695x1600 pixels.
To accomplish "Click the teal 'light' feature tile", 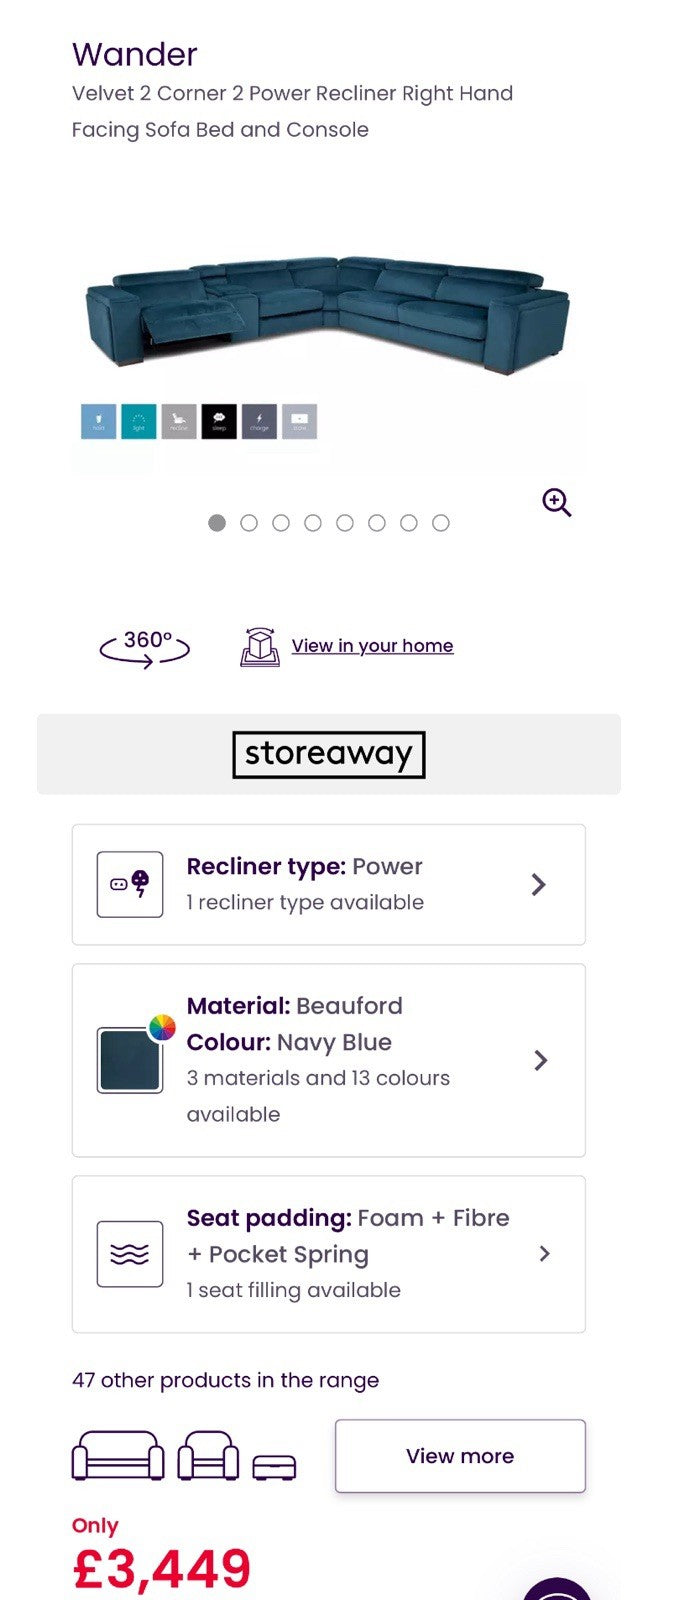I will (x=139, y=421).
